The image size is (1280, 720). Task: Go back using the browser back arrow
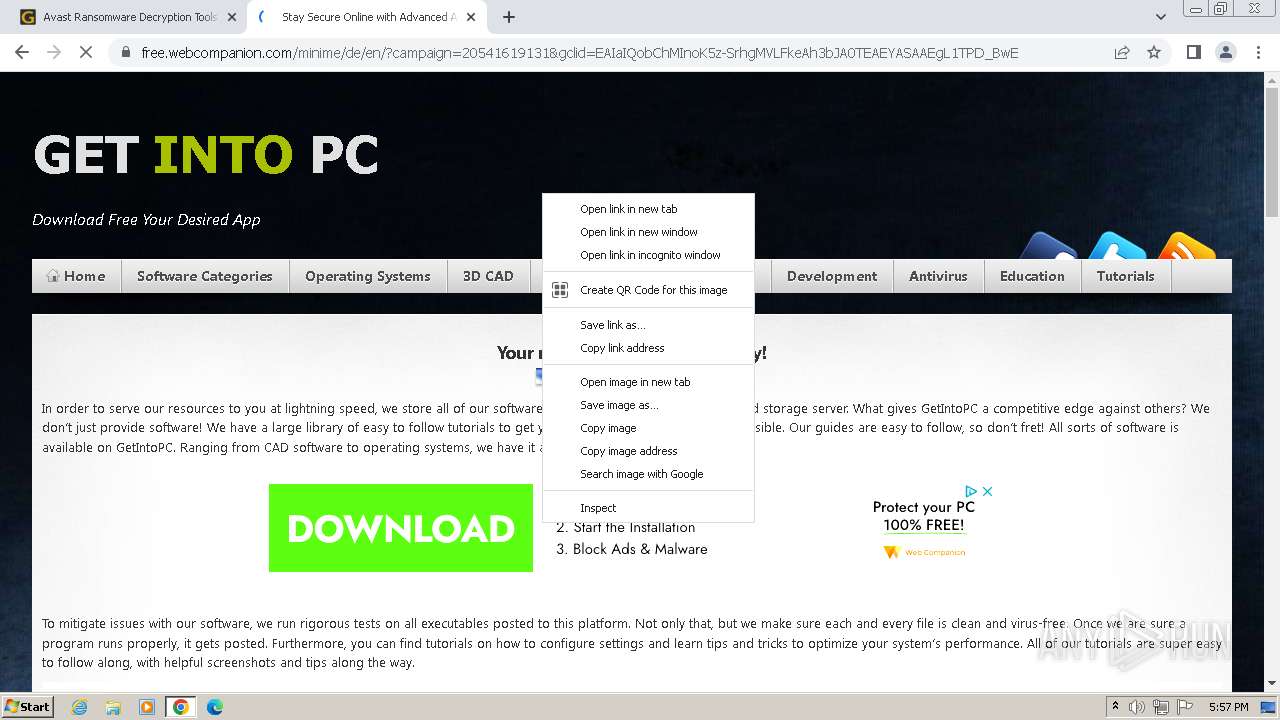pos(22,52)
